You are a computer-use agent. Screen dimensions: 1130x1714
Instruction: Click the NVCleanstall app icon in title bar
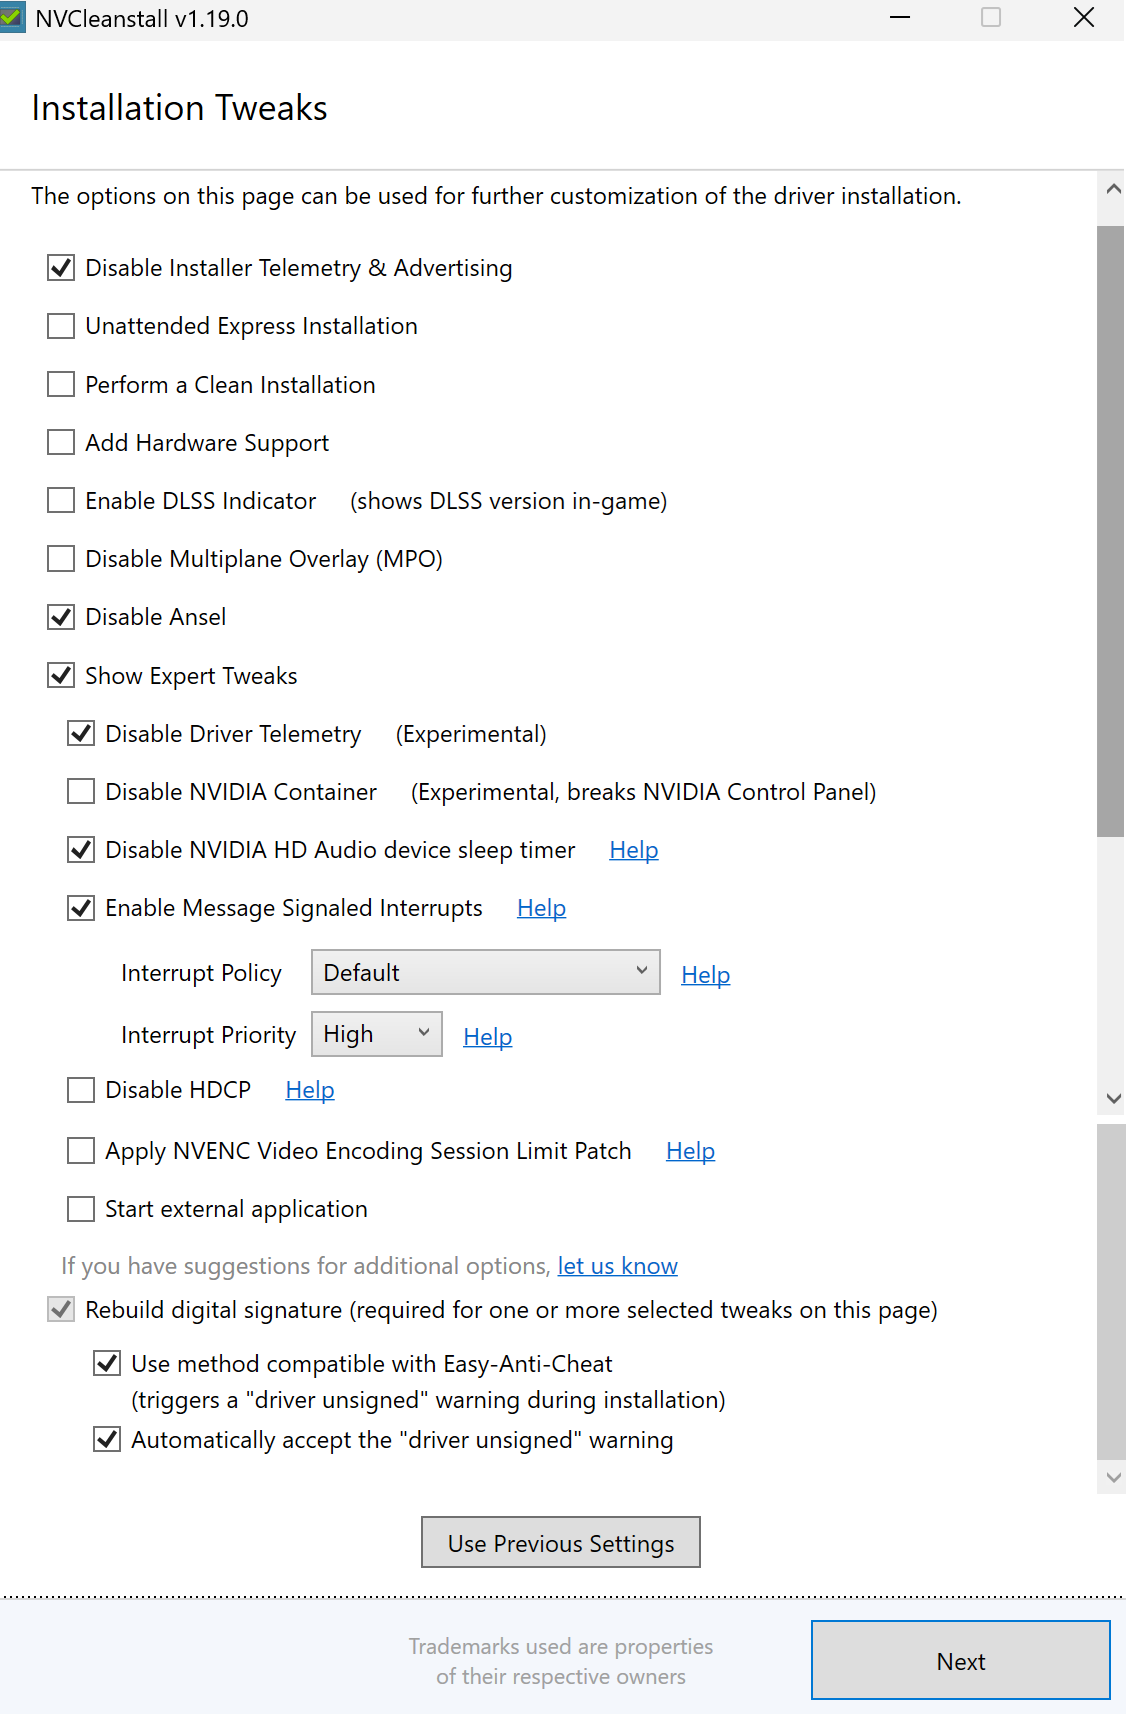12,18
